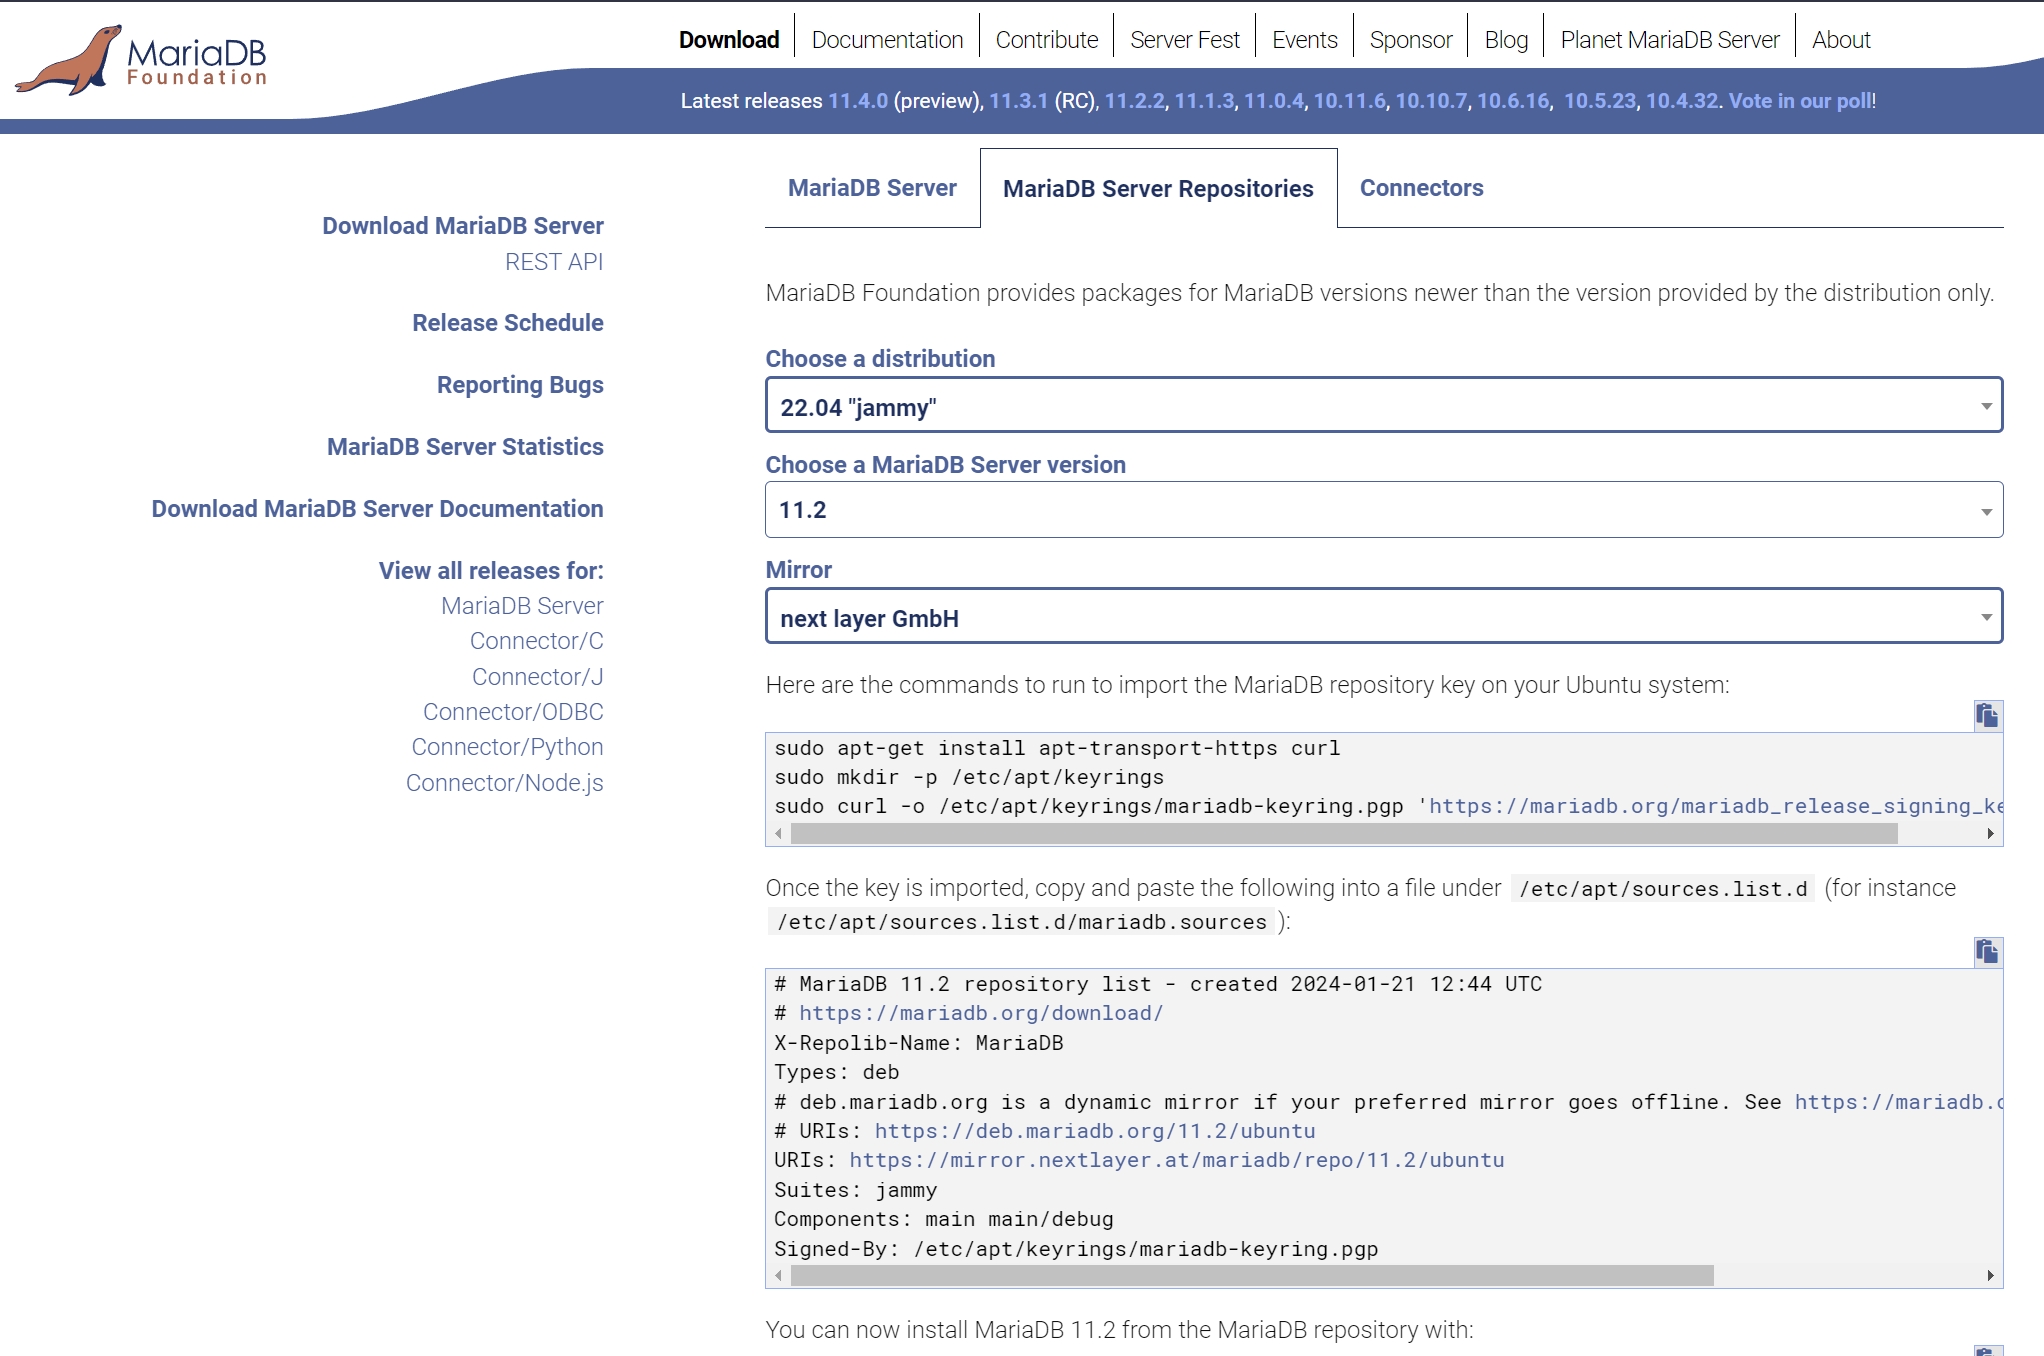Select the MariaDB Server Repositories tab

coord(1158,188)
